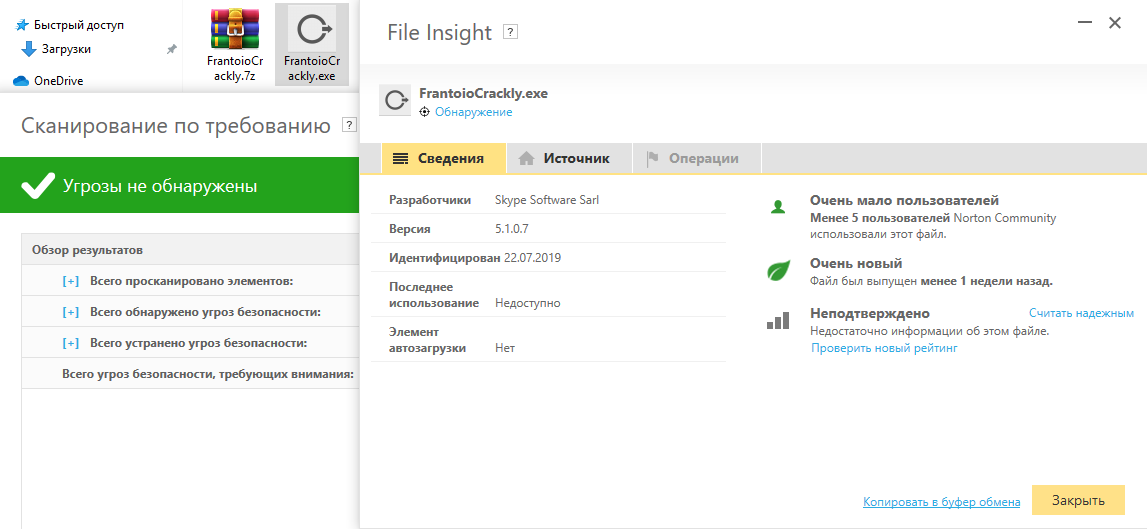The width and height of the screenshot is (1147, 529).
Task: Click the Неподтверждено heading
Action: pyautogui.click(x=870, y=313)
